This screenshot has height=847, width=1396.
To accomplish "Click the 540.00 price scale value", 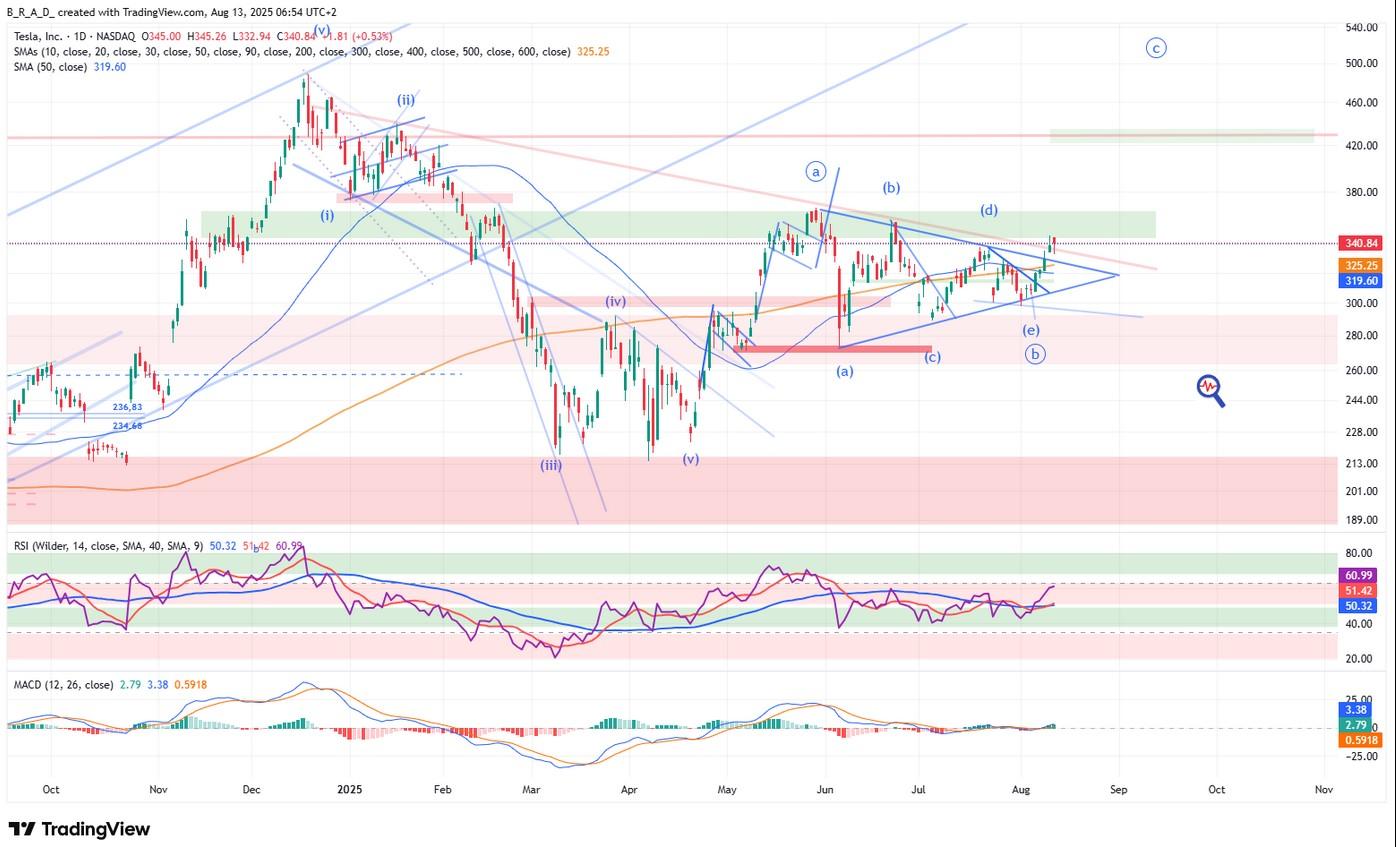I will (x=1361, y=27).
